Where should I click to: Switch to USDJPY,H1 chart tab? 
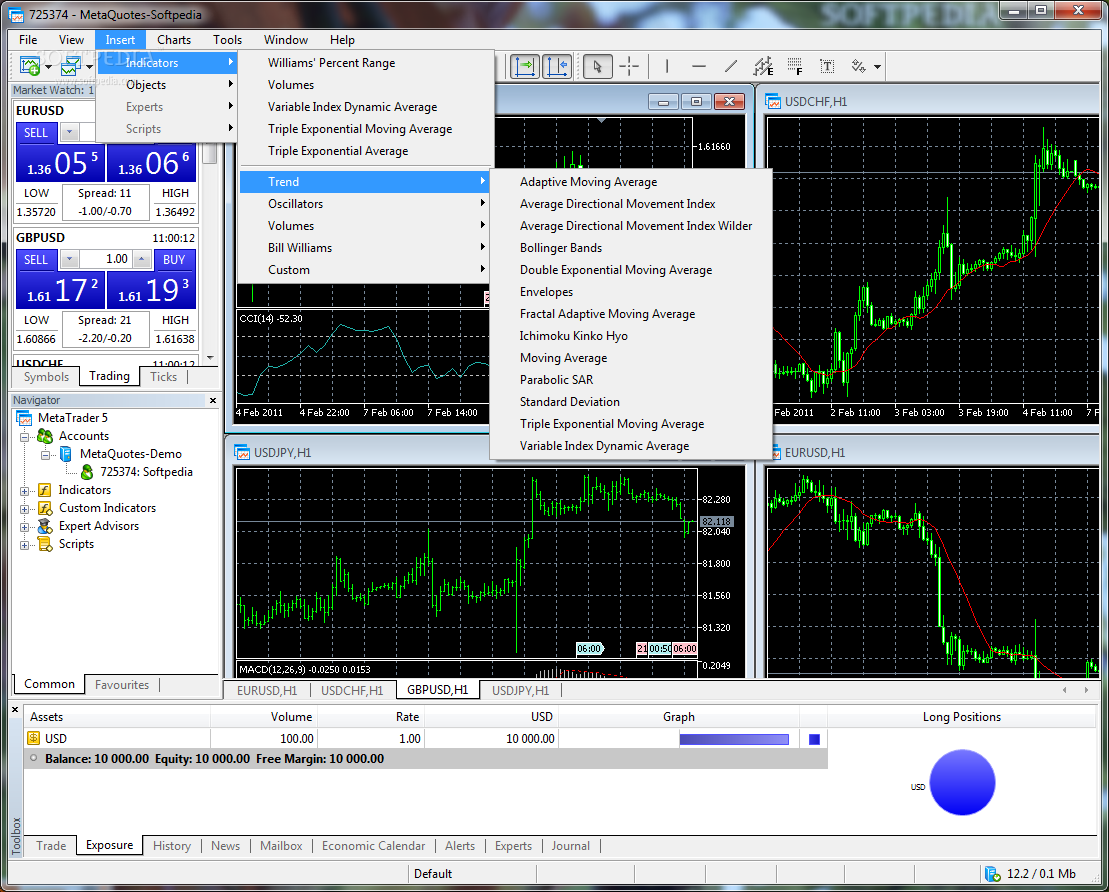(521, 690)
